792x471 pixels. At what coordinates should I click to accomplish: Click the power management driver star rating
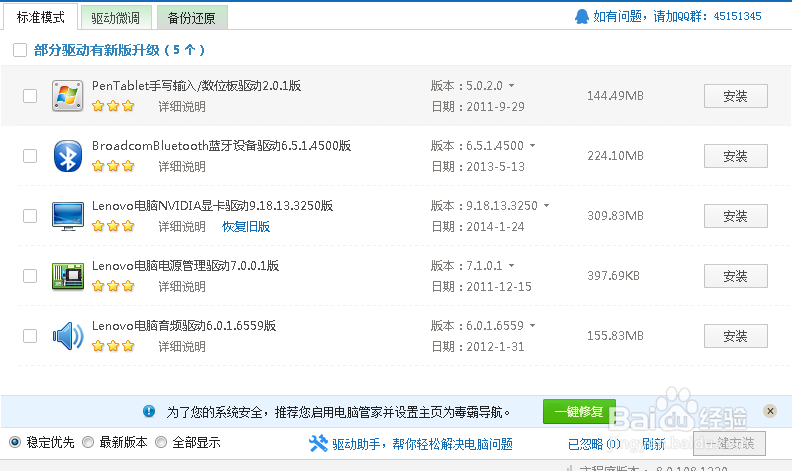pos(113,286)
